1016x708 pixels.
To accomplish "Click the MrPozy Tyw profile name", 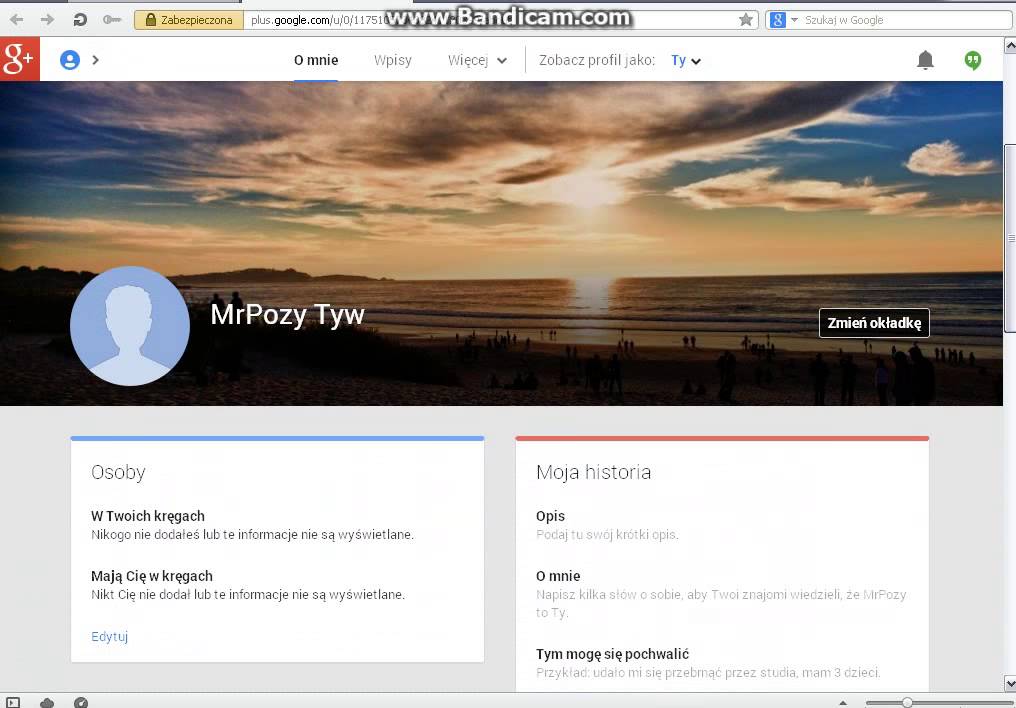I will [x=288, y=315].
